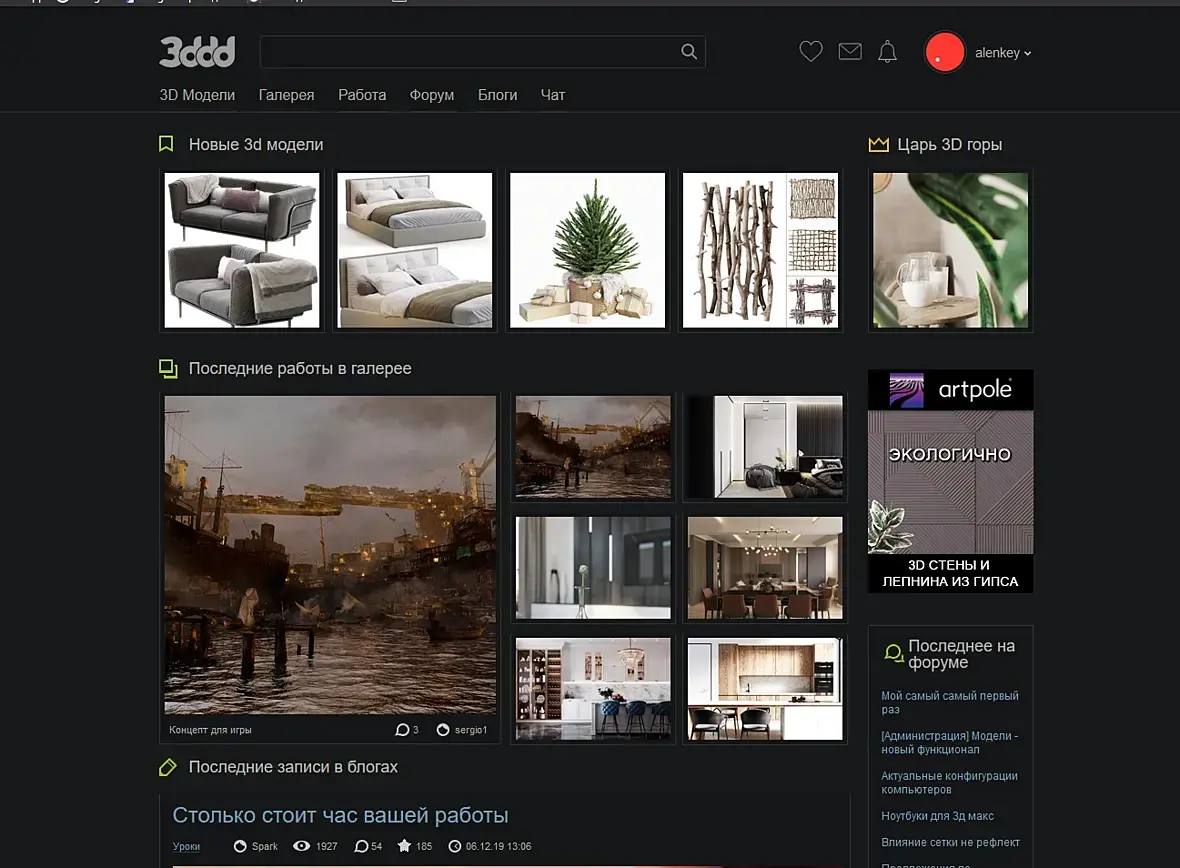Click the gallery icon beside Последние работы
The image size is (1180, 868).
pyautogui.click(x=168, y=368)
